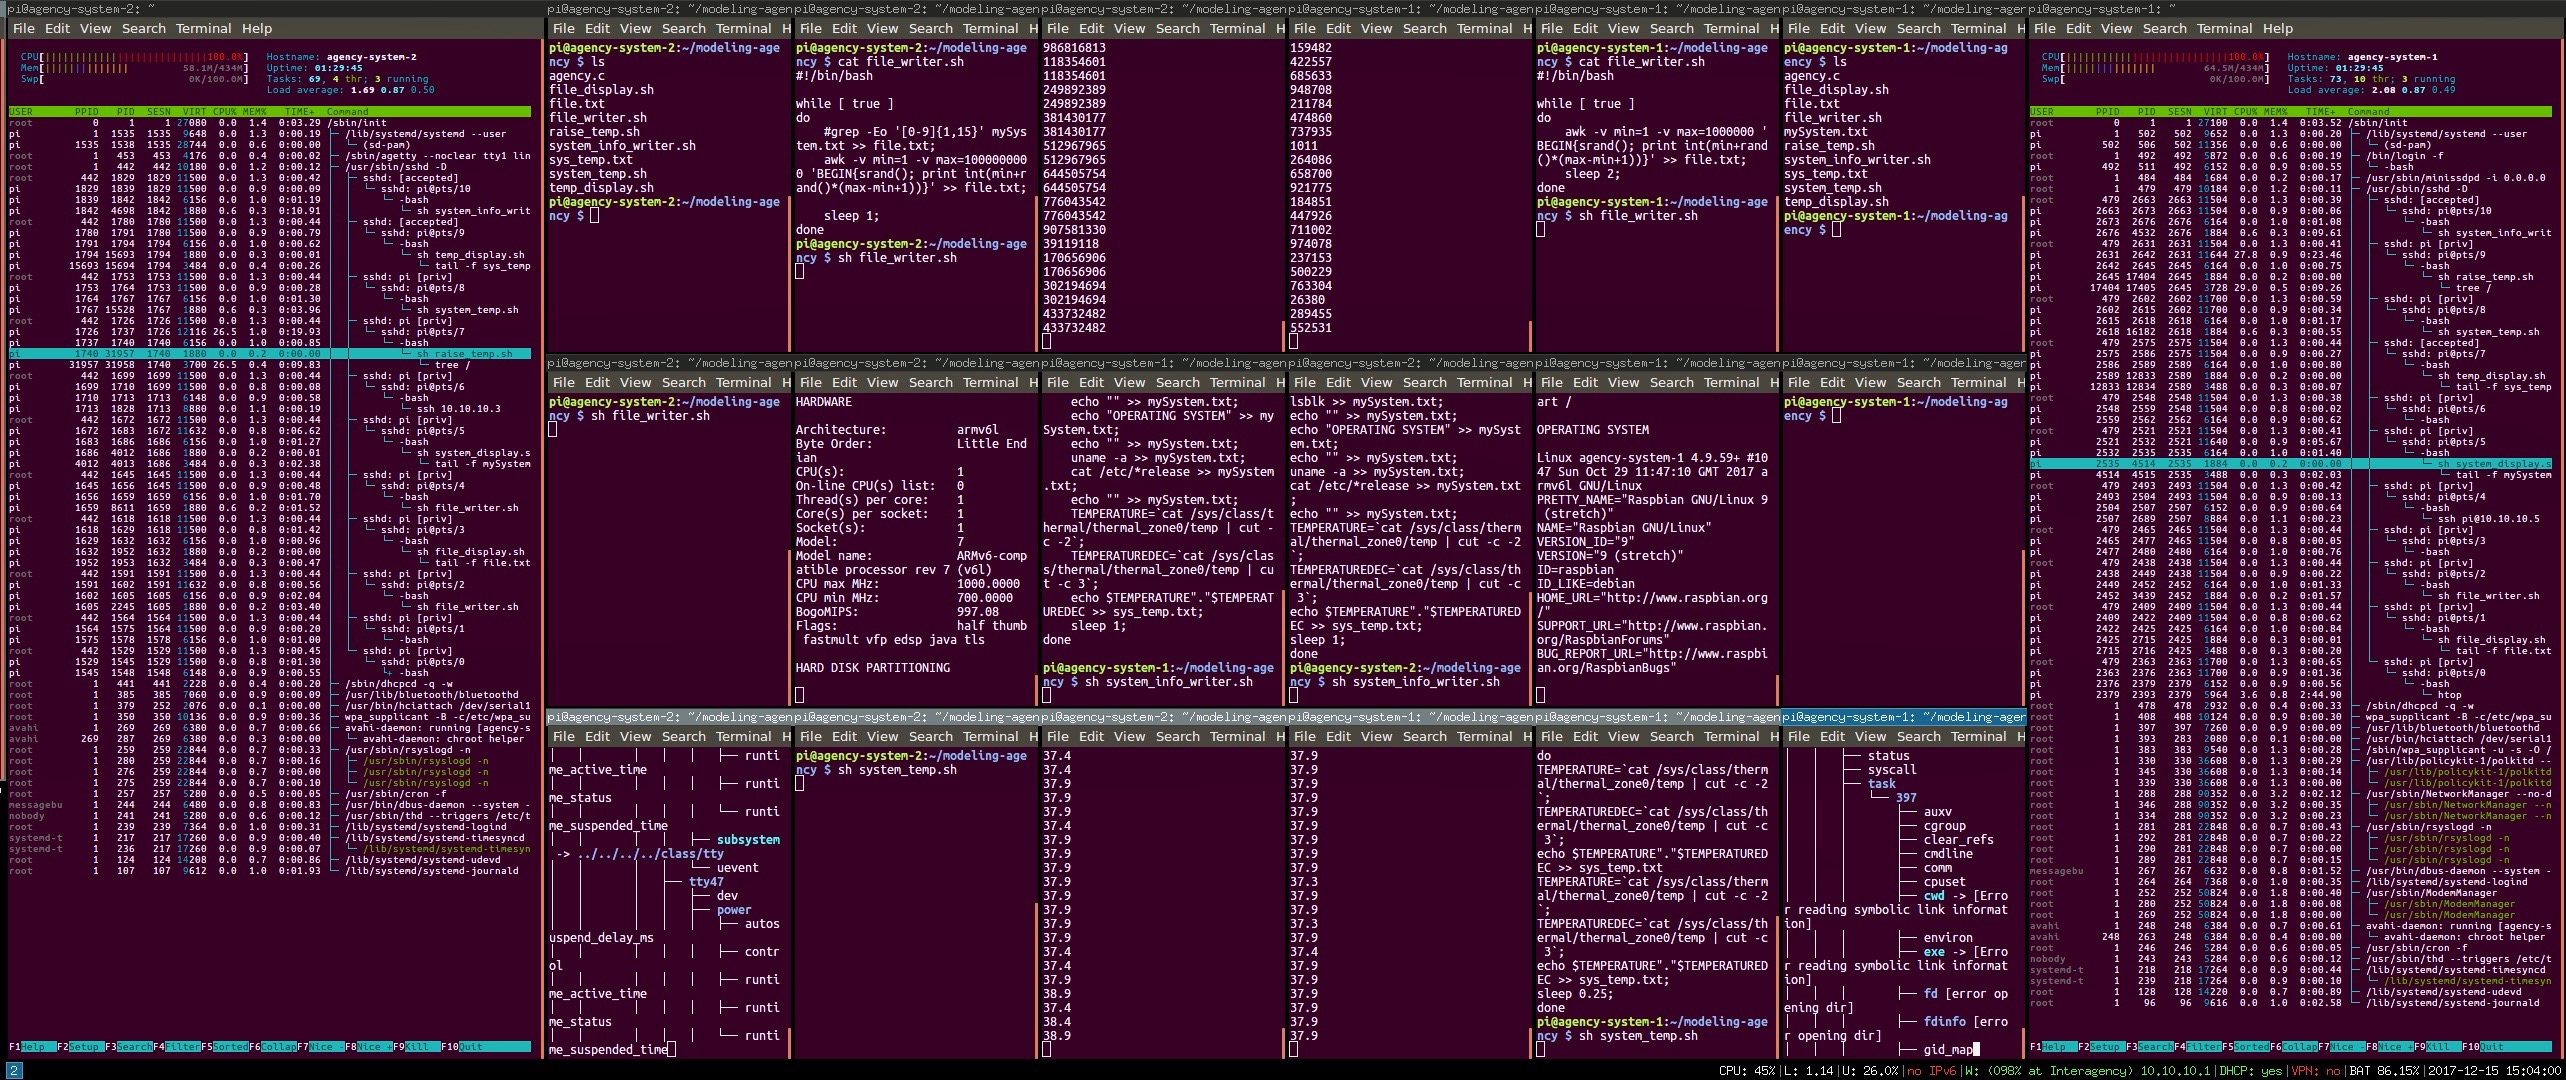
Task: Open Terminal menu in the gid_map tree output window
Action: (1979, 737)
